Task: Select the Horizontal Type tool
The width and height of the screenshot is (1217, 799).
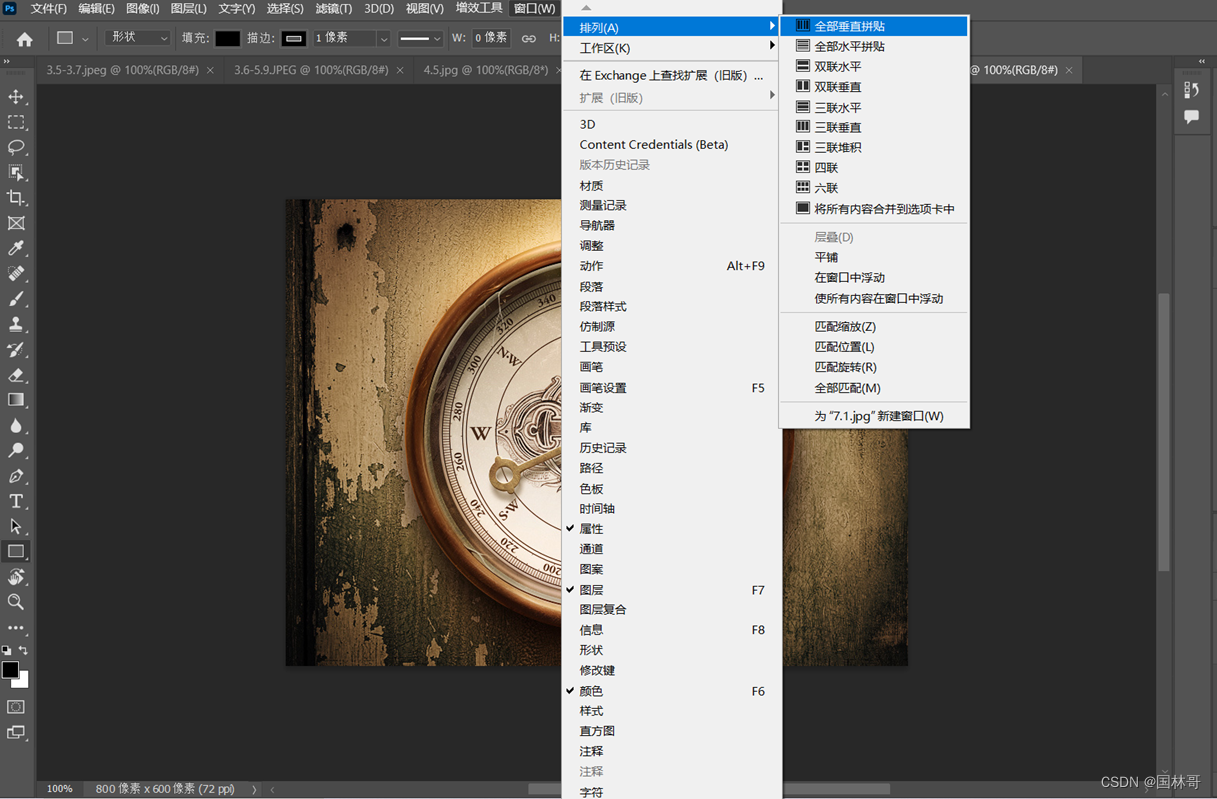Action: [16, 501]
